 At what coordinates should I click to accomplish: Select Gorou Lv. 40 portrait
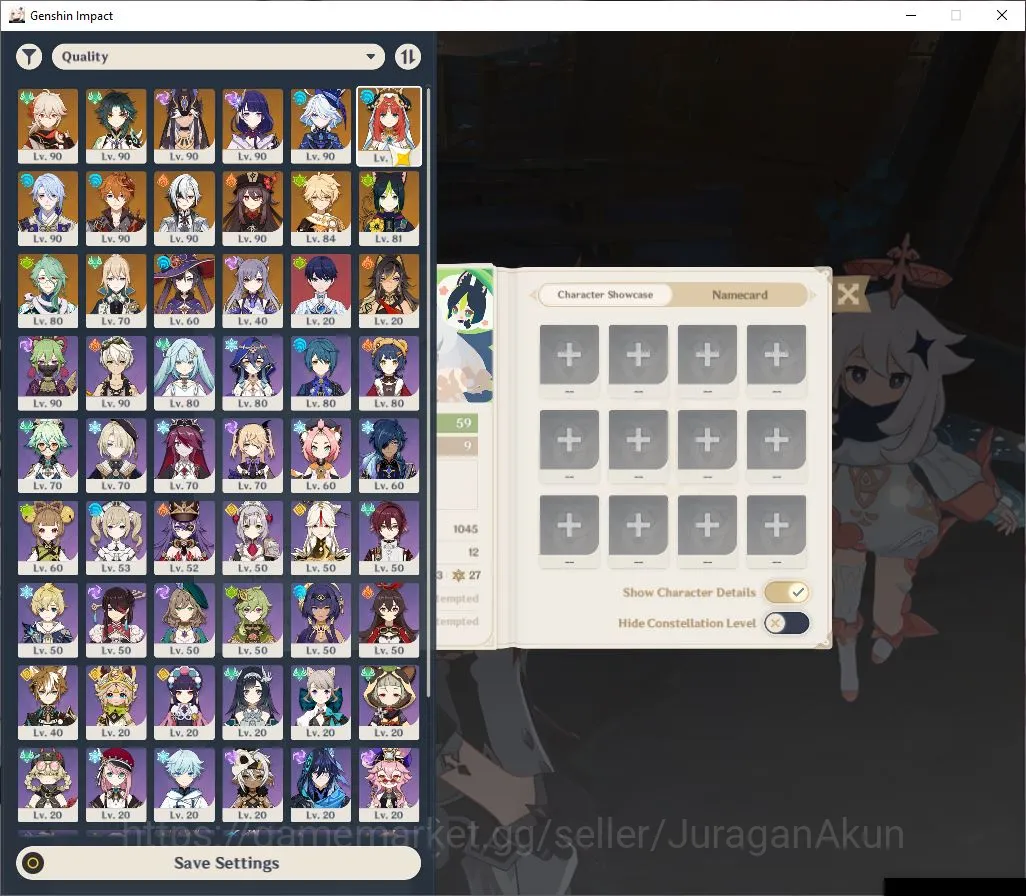point(48,703)
